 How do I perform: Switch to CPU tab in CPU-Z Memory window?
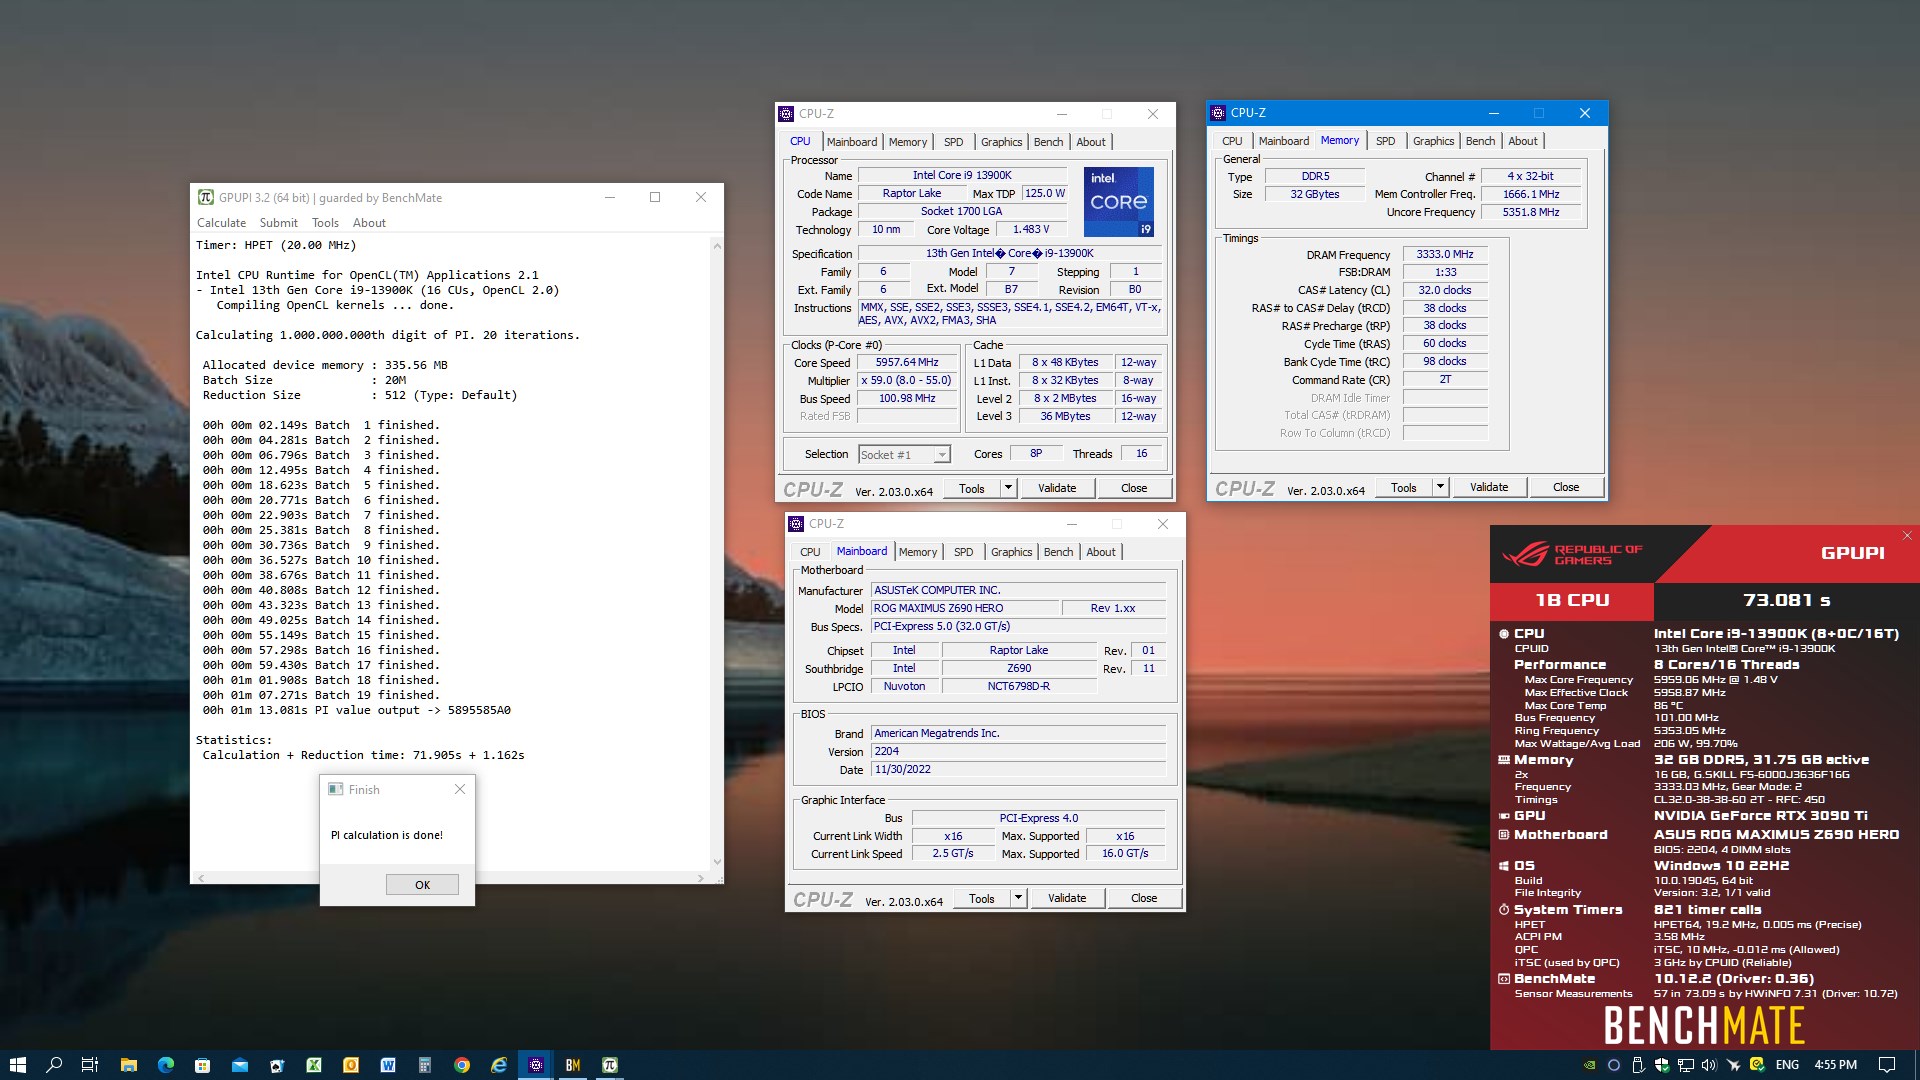1232,141
